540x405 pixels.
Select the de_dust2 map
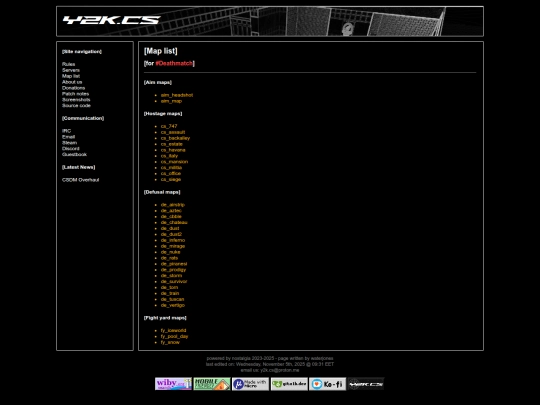click(171, 234)
